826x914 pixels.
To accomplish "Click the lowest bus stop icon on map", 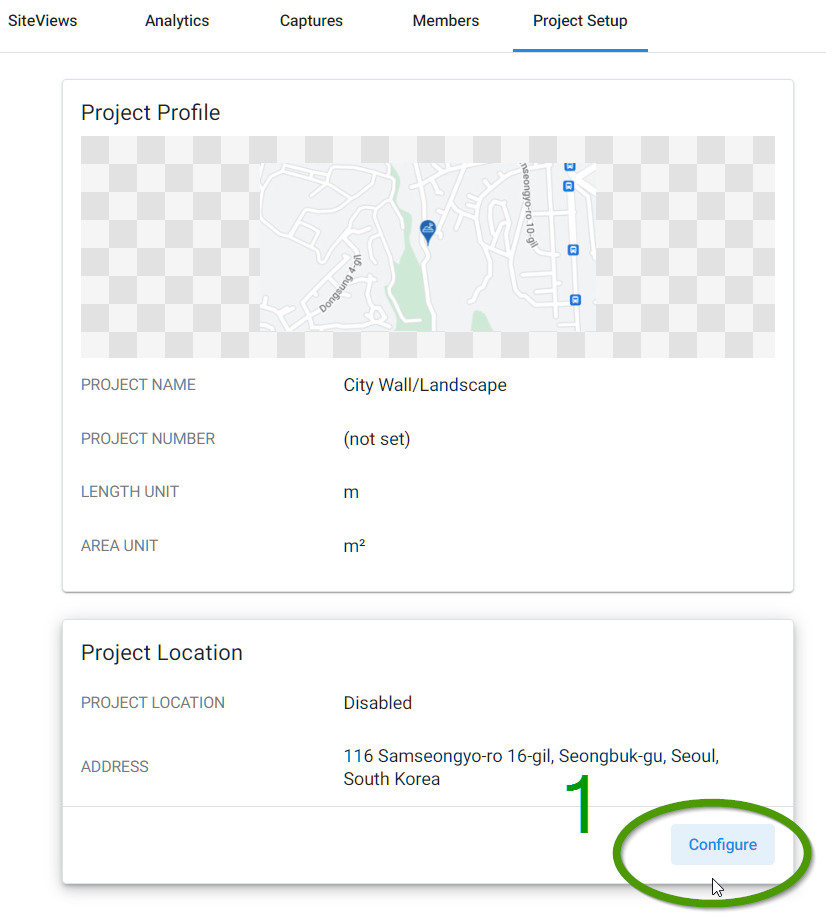I will [575, 300].
